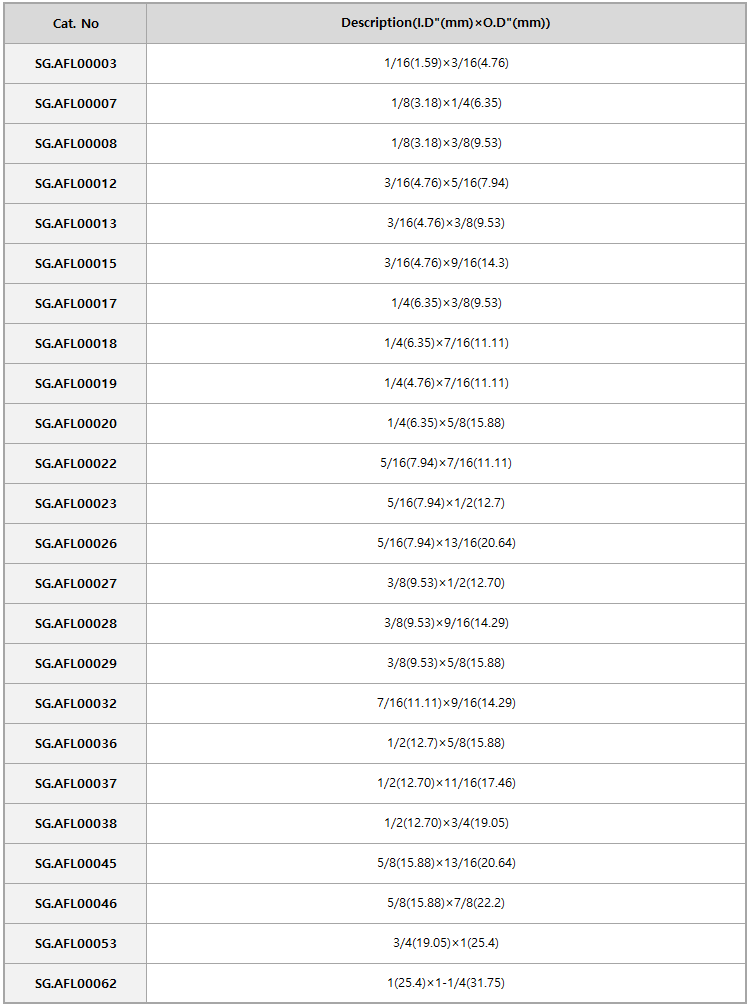Select catalog number SG.AFL00003
Screen dimensions: 747x1005
click(x=76, y=63)
